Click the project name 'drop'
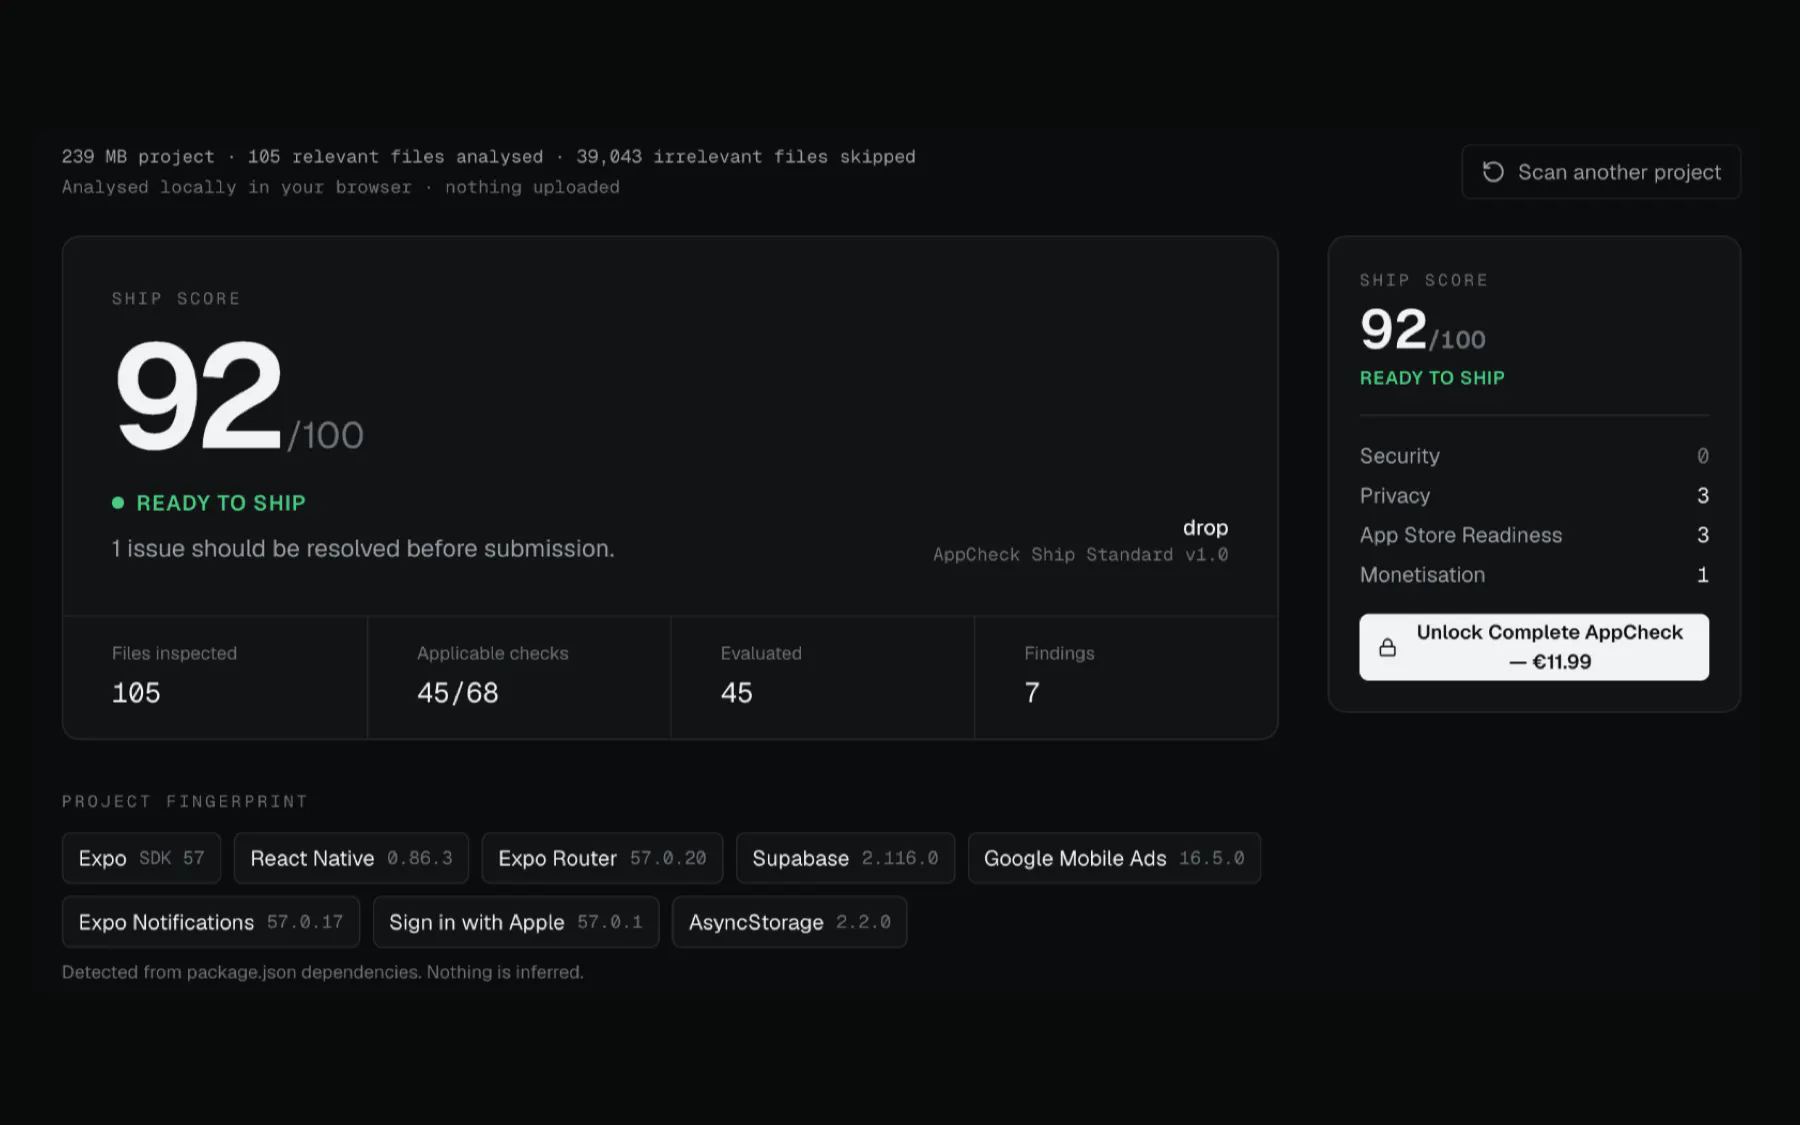Screen dimensions: 1800x1125 pyautogui.click(x=1205, y=527)
